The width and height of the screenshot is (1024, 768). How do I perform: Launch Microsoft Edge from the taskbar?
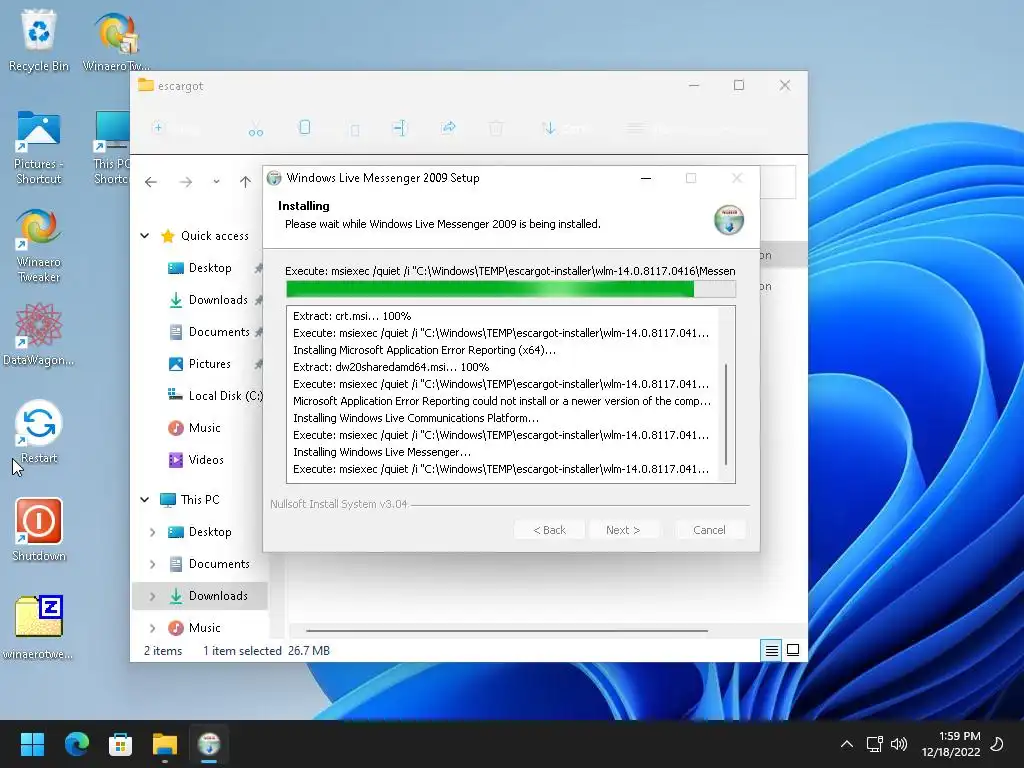pyautogui.click(x=76, y=744)
